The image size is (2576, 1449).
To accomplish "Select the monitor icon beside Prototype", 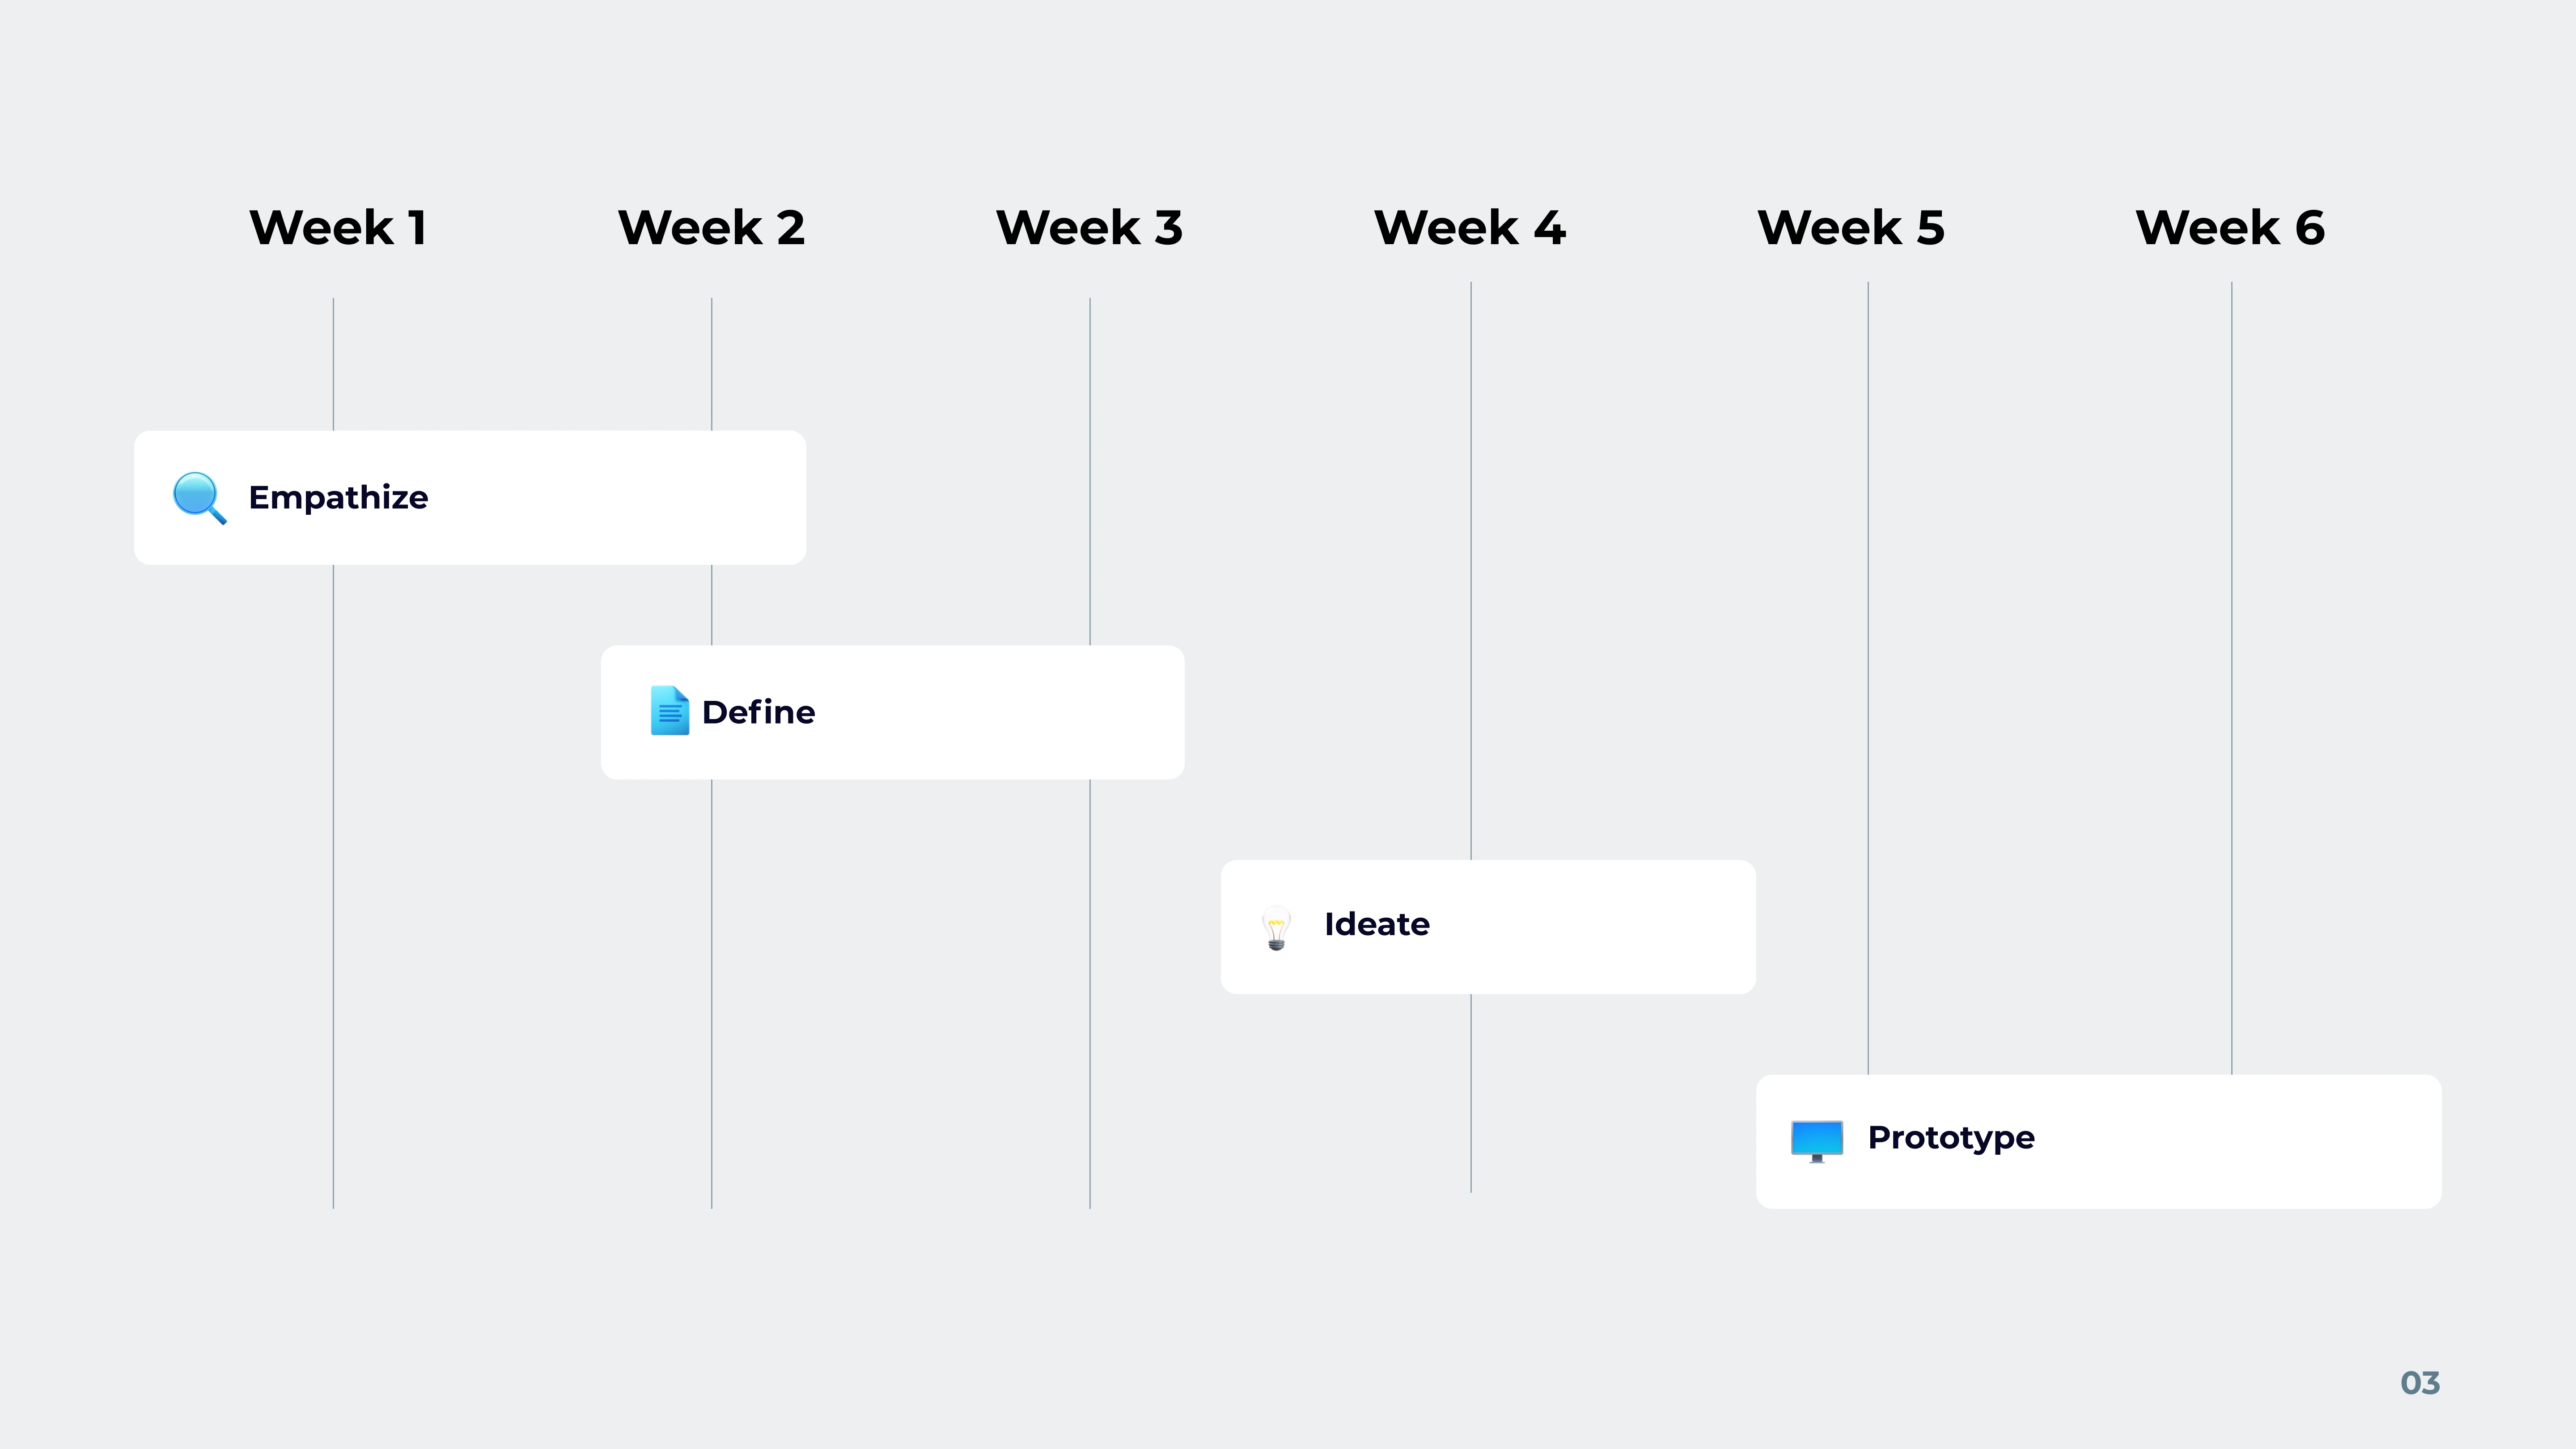I will pos(1816,1140).
